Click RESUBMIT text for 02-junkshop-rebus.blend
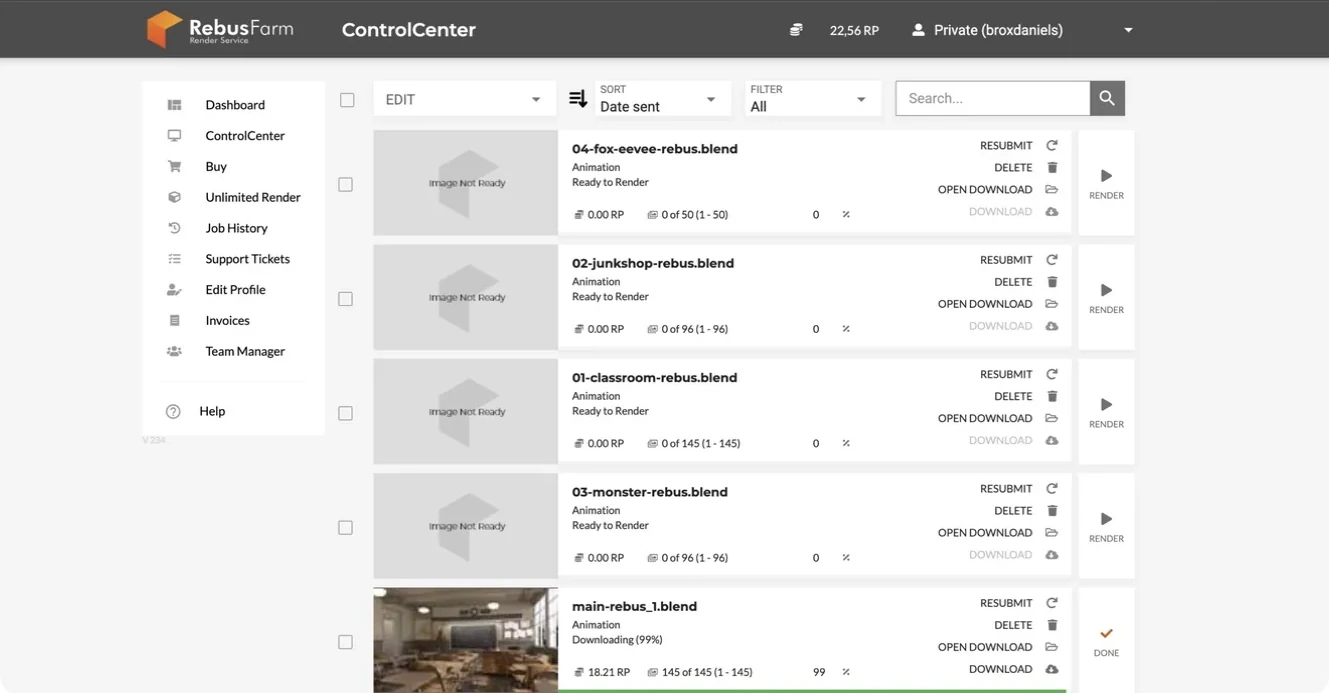This screenshot has height=693, width=1329. pyautogui.click(x=1006, y=260)
